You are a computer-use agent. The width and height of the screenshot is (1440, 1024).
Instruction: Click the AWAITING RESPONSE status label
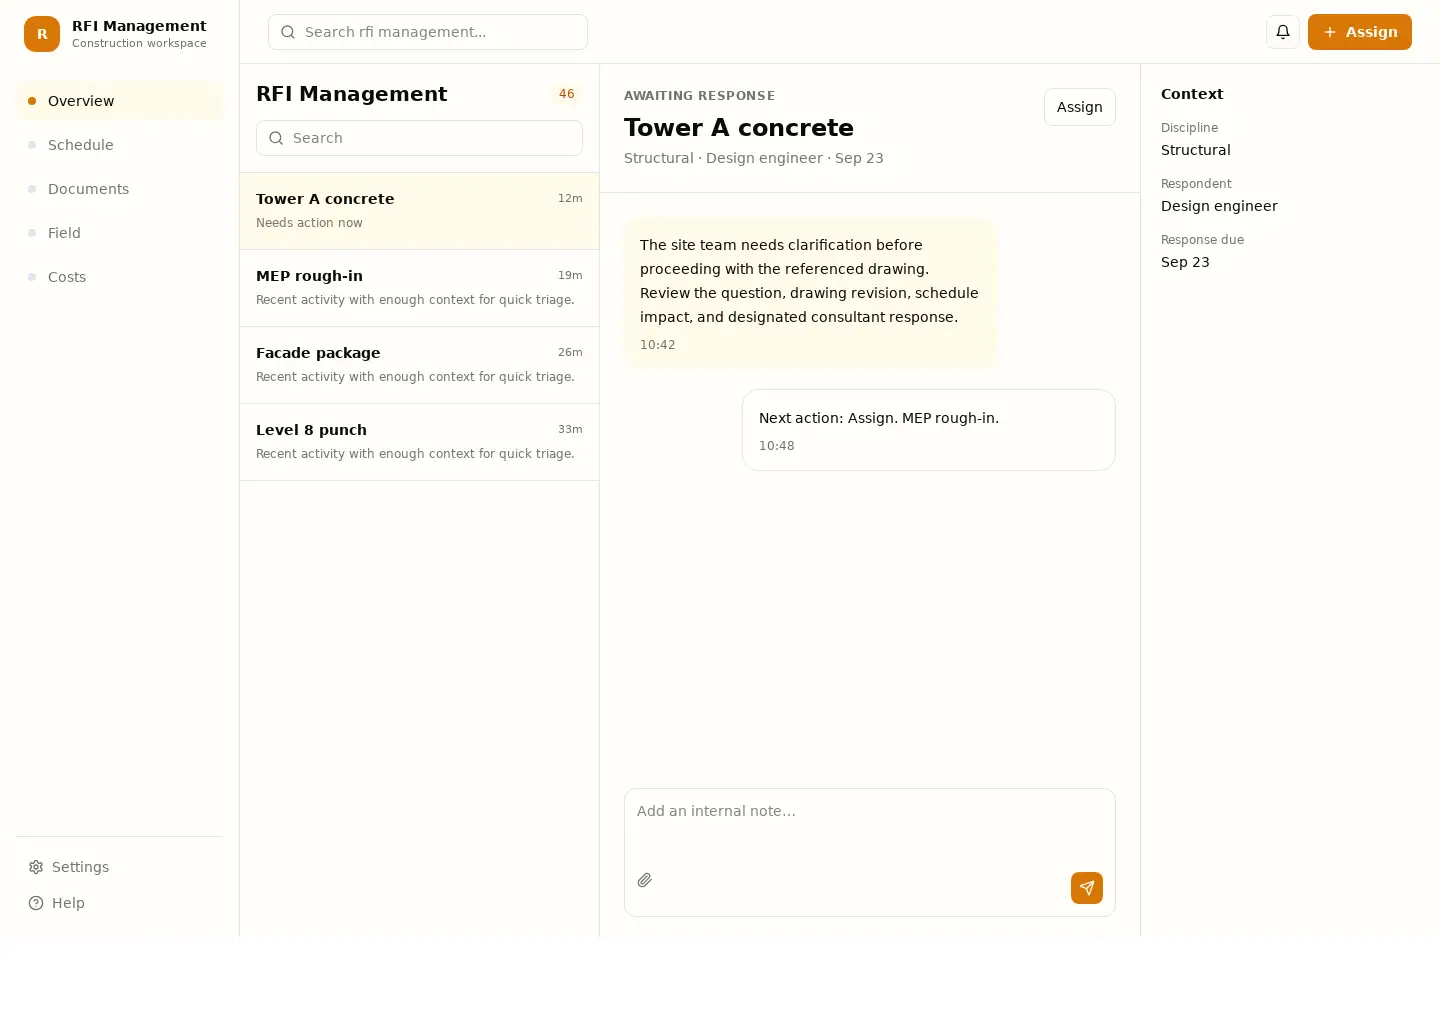(700, 96)
